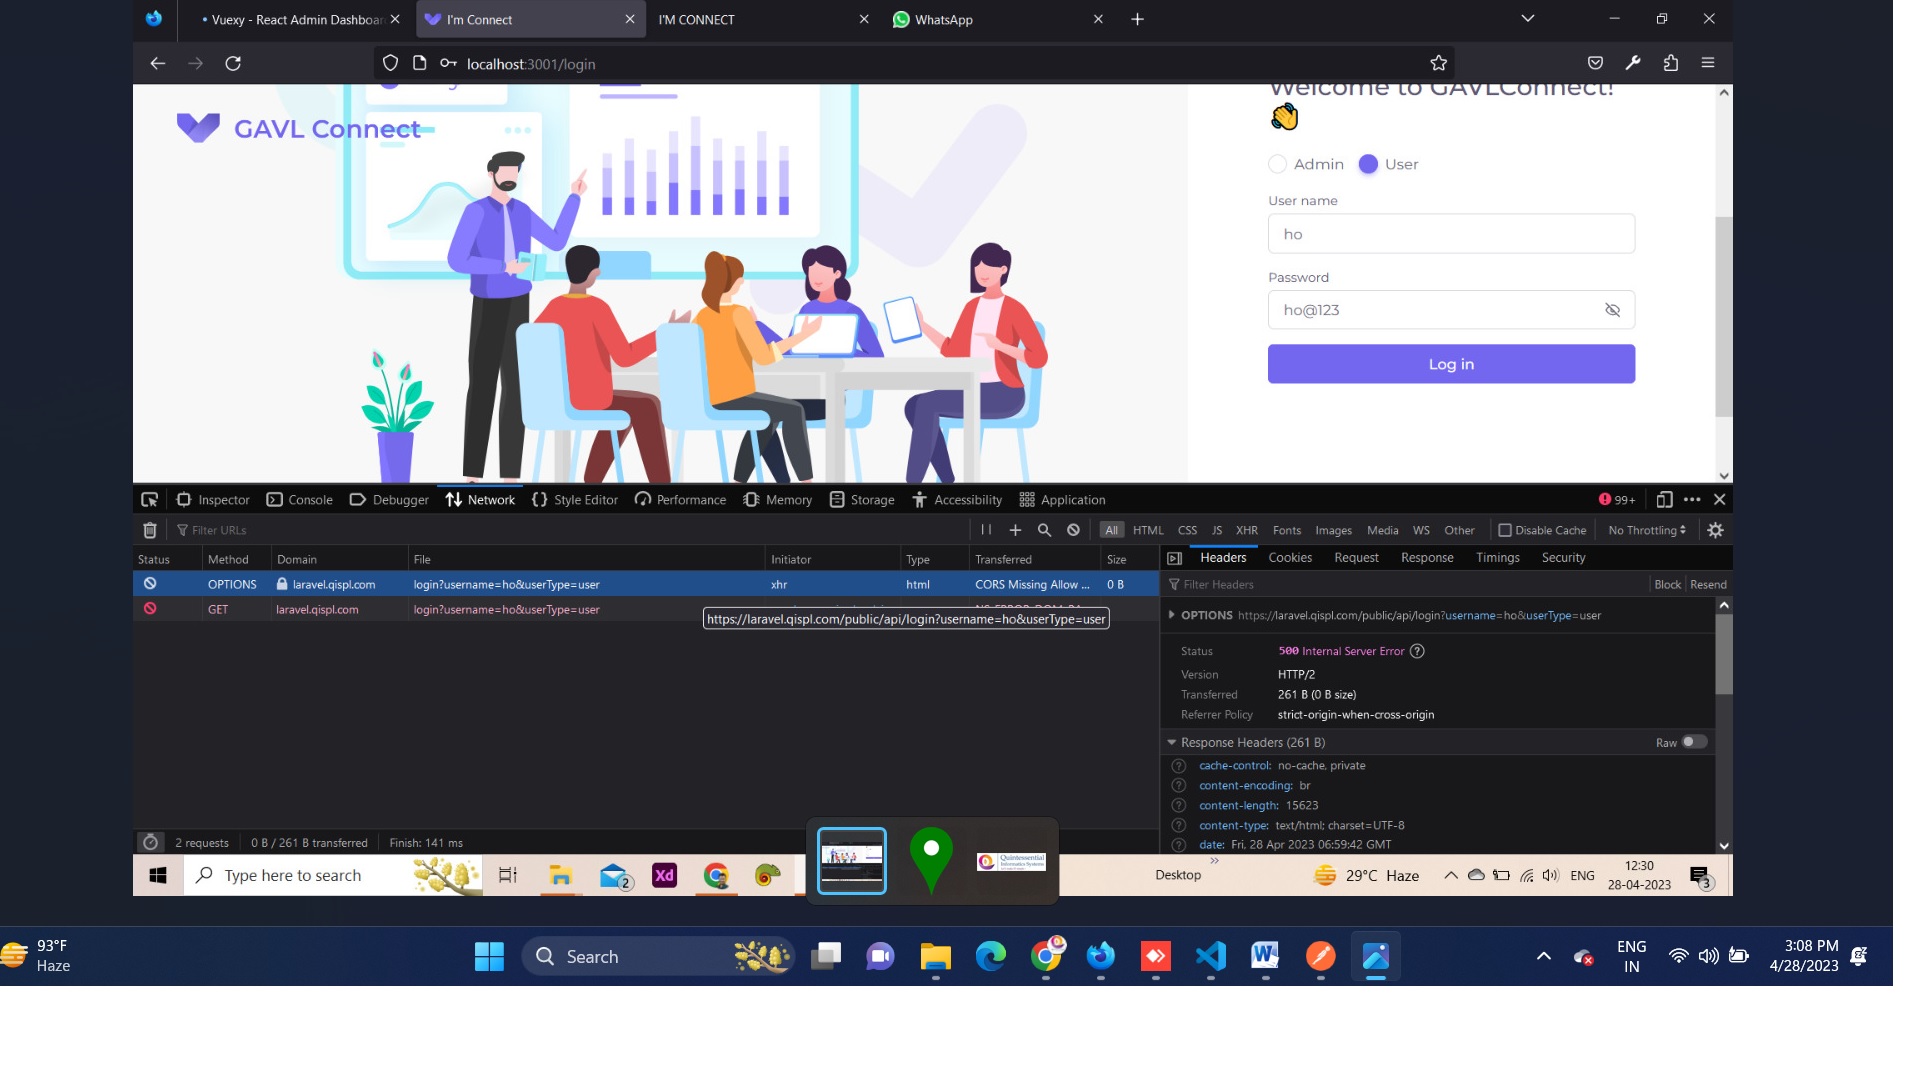Click the element picker icon in devtools
The height and width of the screenshot is (1080, 1920).
[x=150, y=500]
